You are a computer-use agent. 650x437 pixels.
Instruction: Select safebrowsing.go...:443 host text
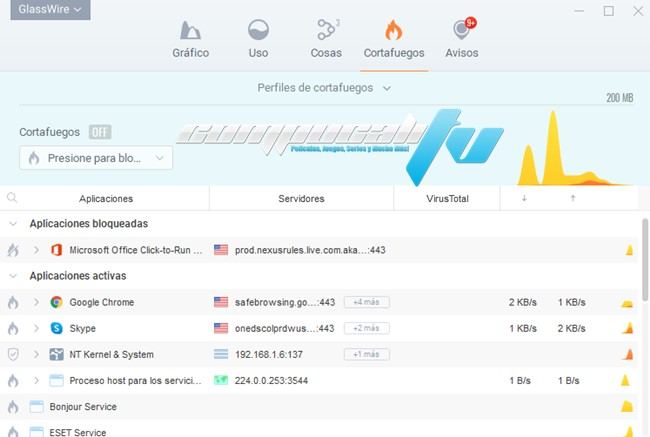click(x=285, y=302)
